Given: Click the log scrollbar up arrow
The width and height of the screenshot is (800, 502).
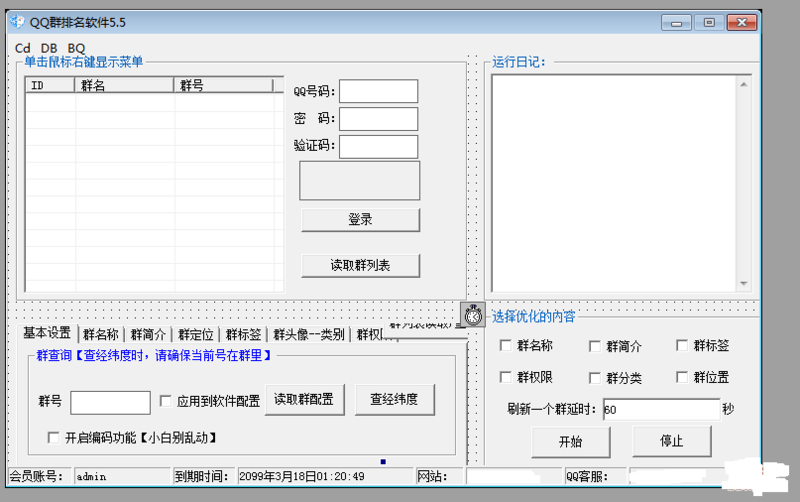Looking at the screenshot, I should point(744,84).
